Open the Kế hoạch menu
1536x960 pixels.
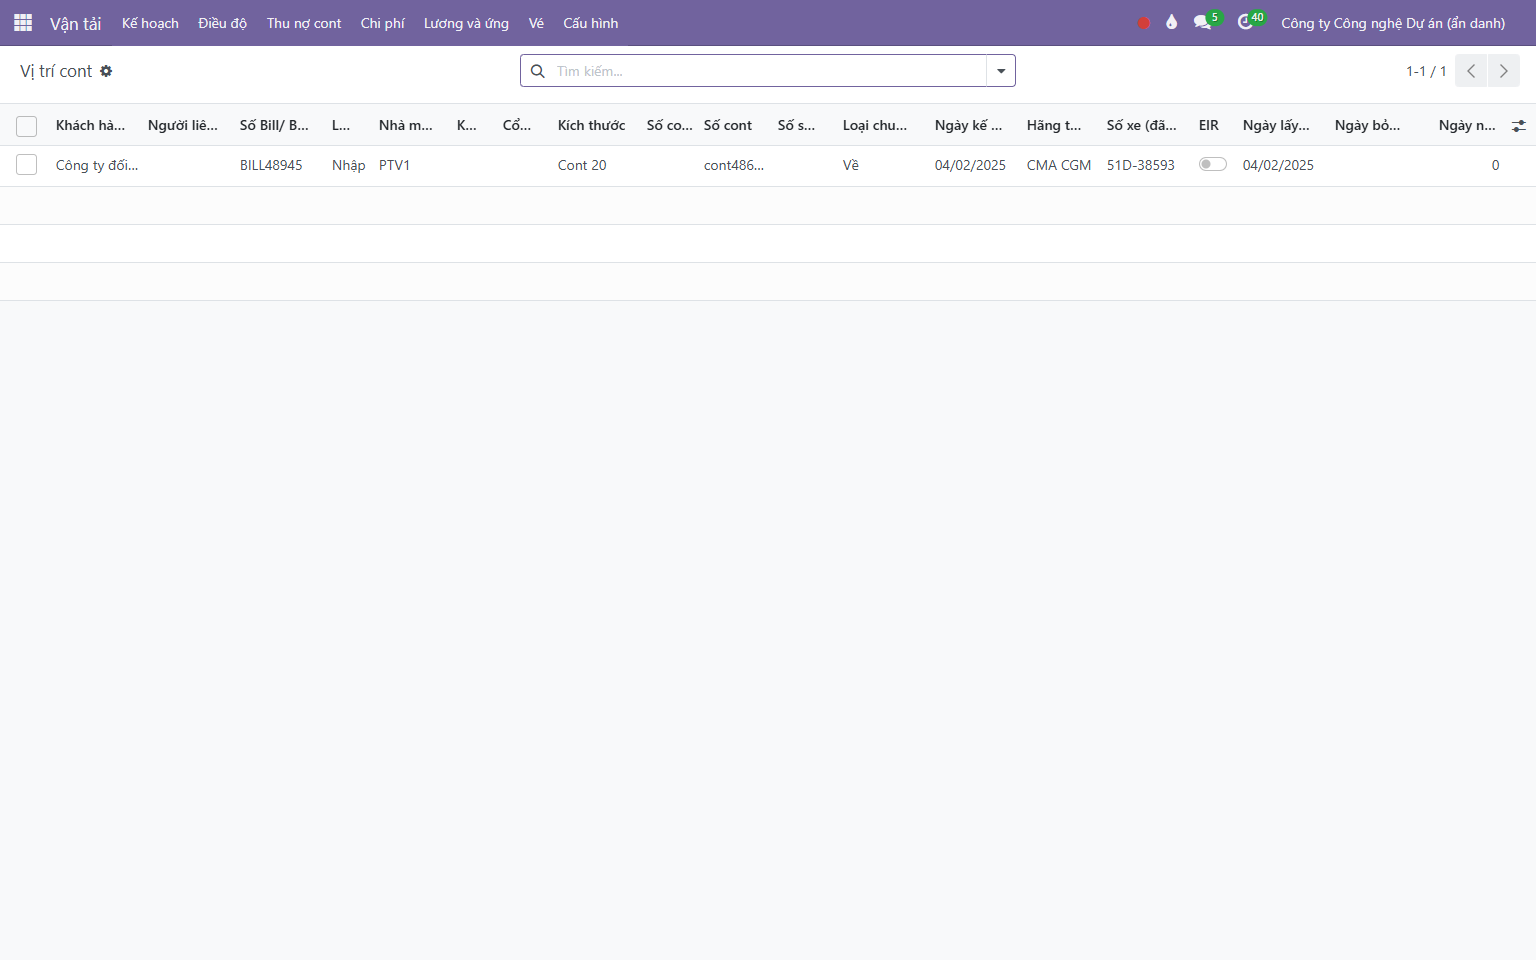click(x=150, y=23)
